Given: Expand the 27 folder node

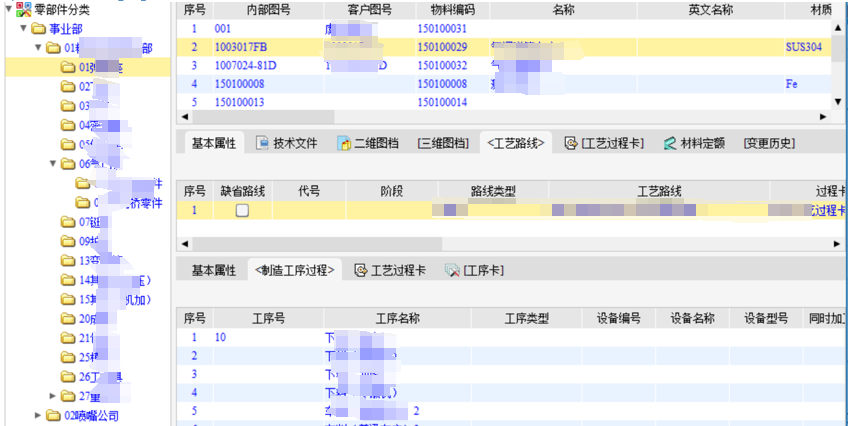Looking at the screenshot, I should pos(53,396).
